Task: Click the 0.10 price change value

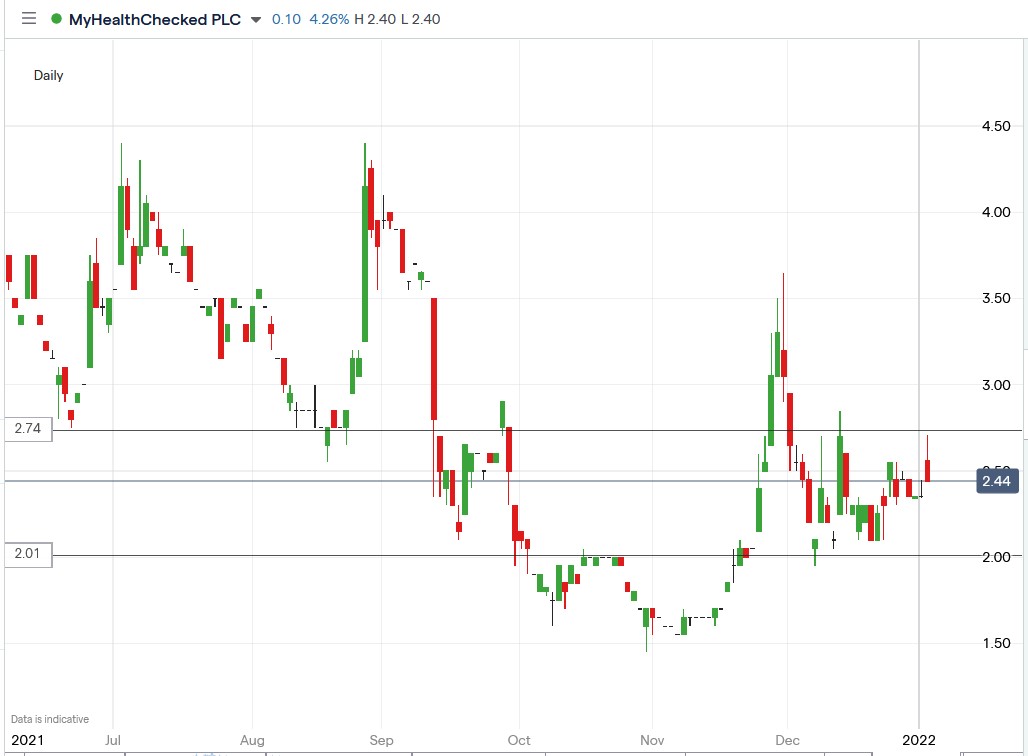Action: point(284,18)
